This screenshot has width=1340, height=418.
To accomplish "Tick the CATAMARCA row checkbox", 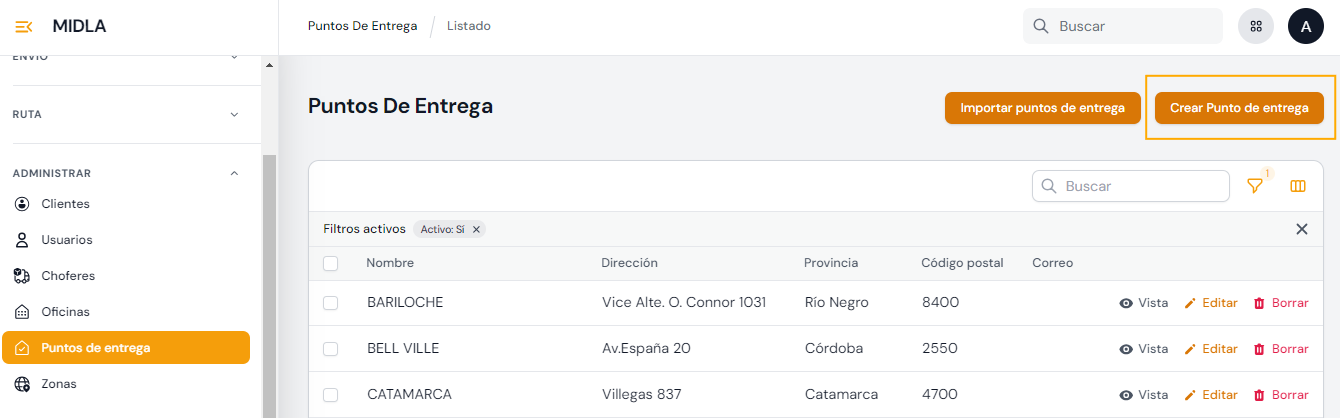I will [331, 395].
